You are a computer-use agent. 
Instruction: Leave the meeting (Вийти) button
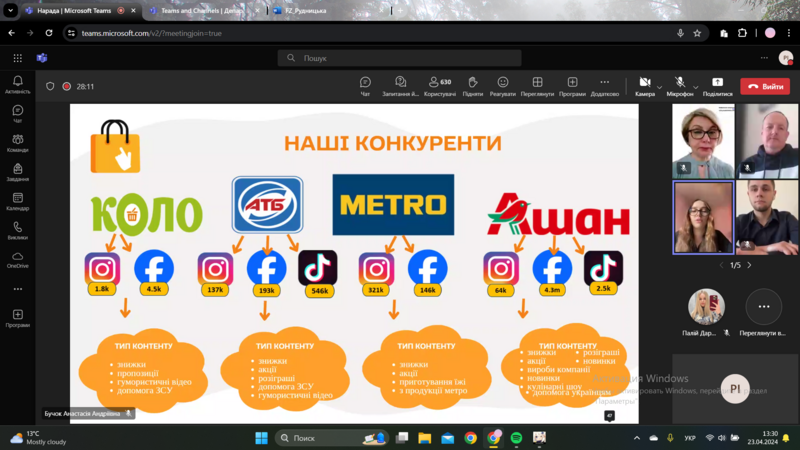[x=765, y=86]
